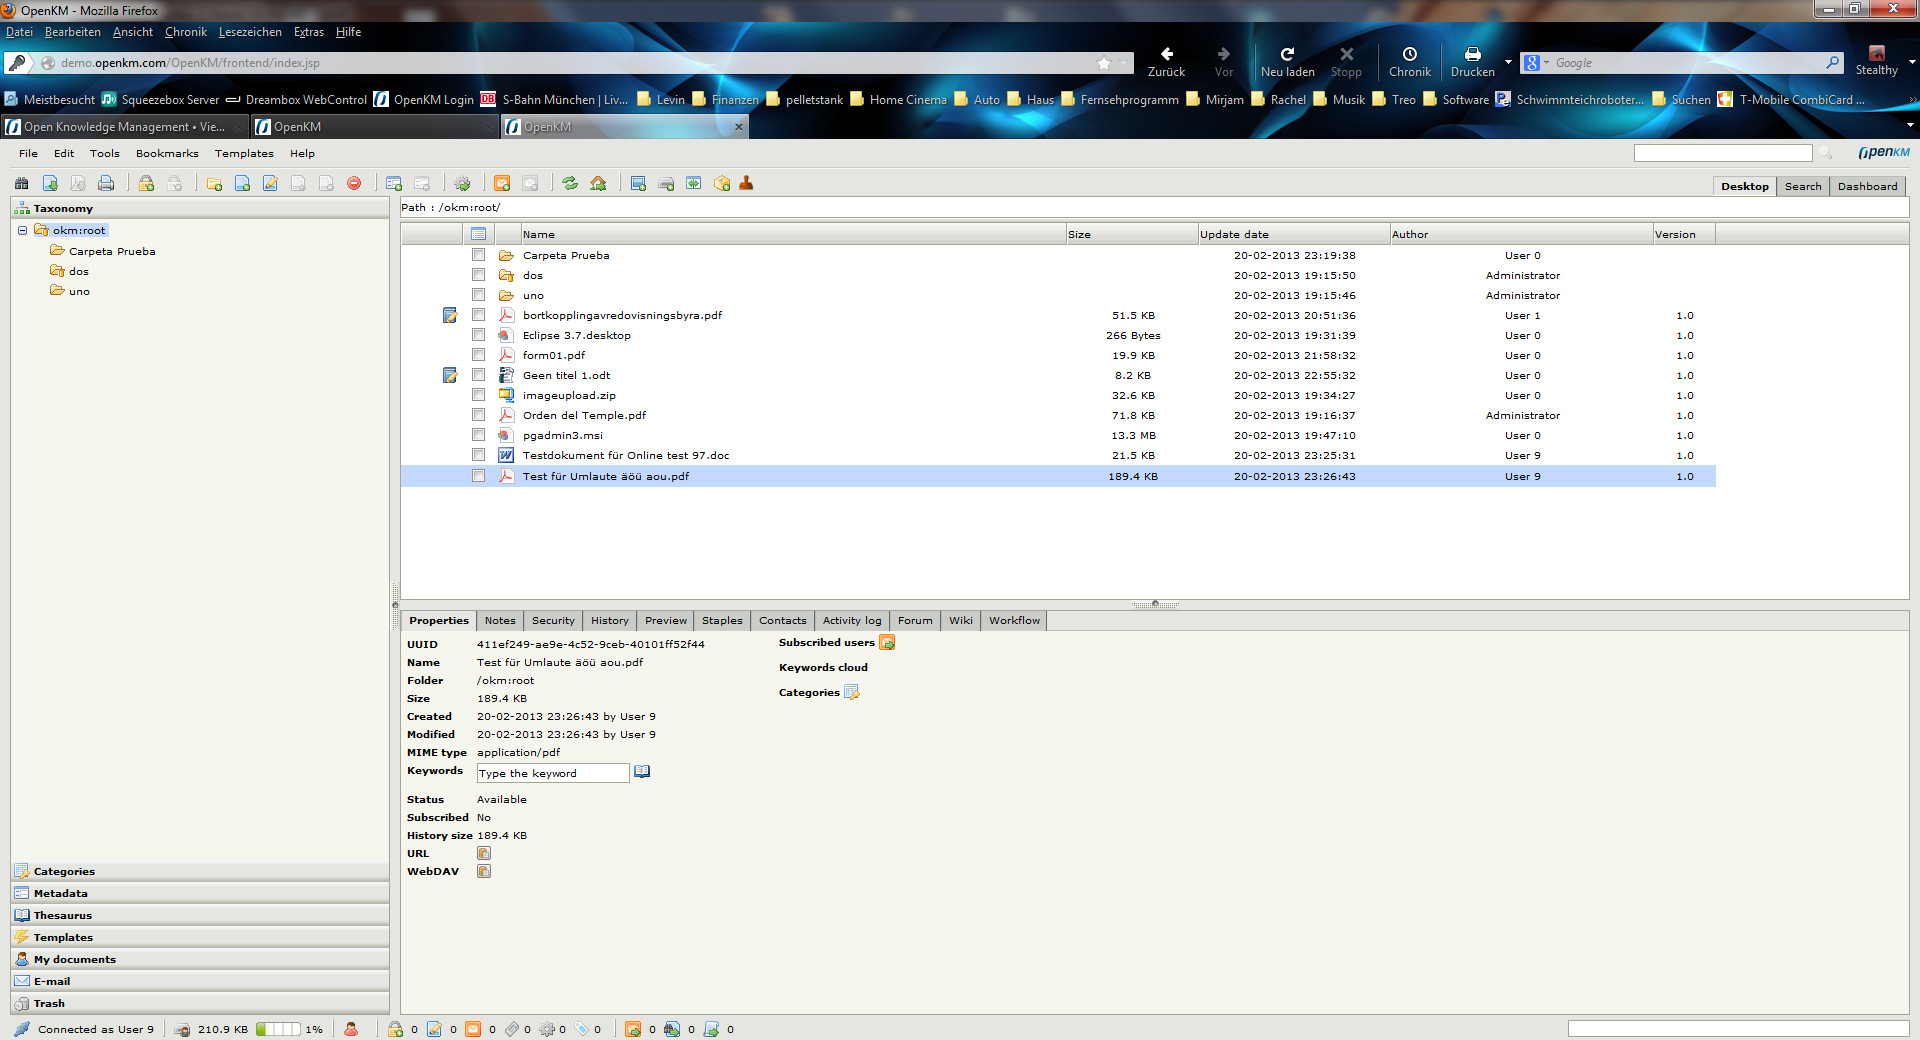Click the lock icon in the toolbar
This screenshot has height=1040, width=1920.
146,183
